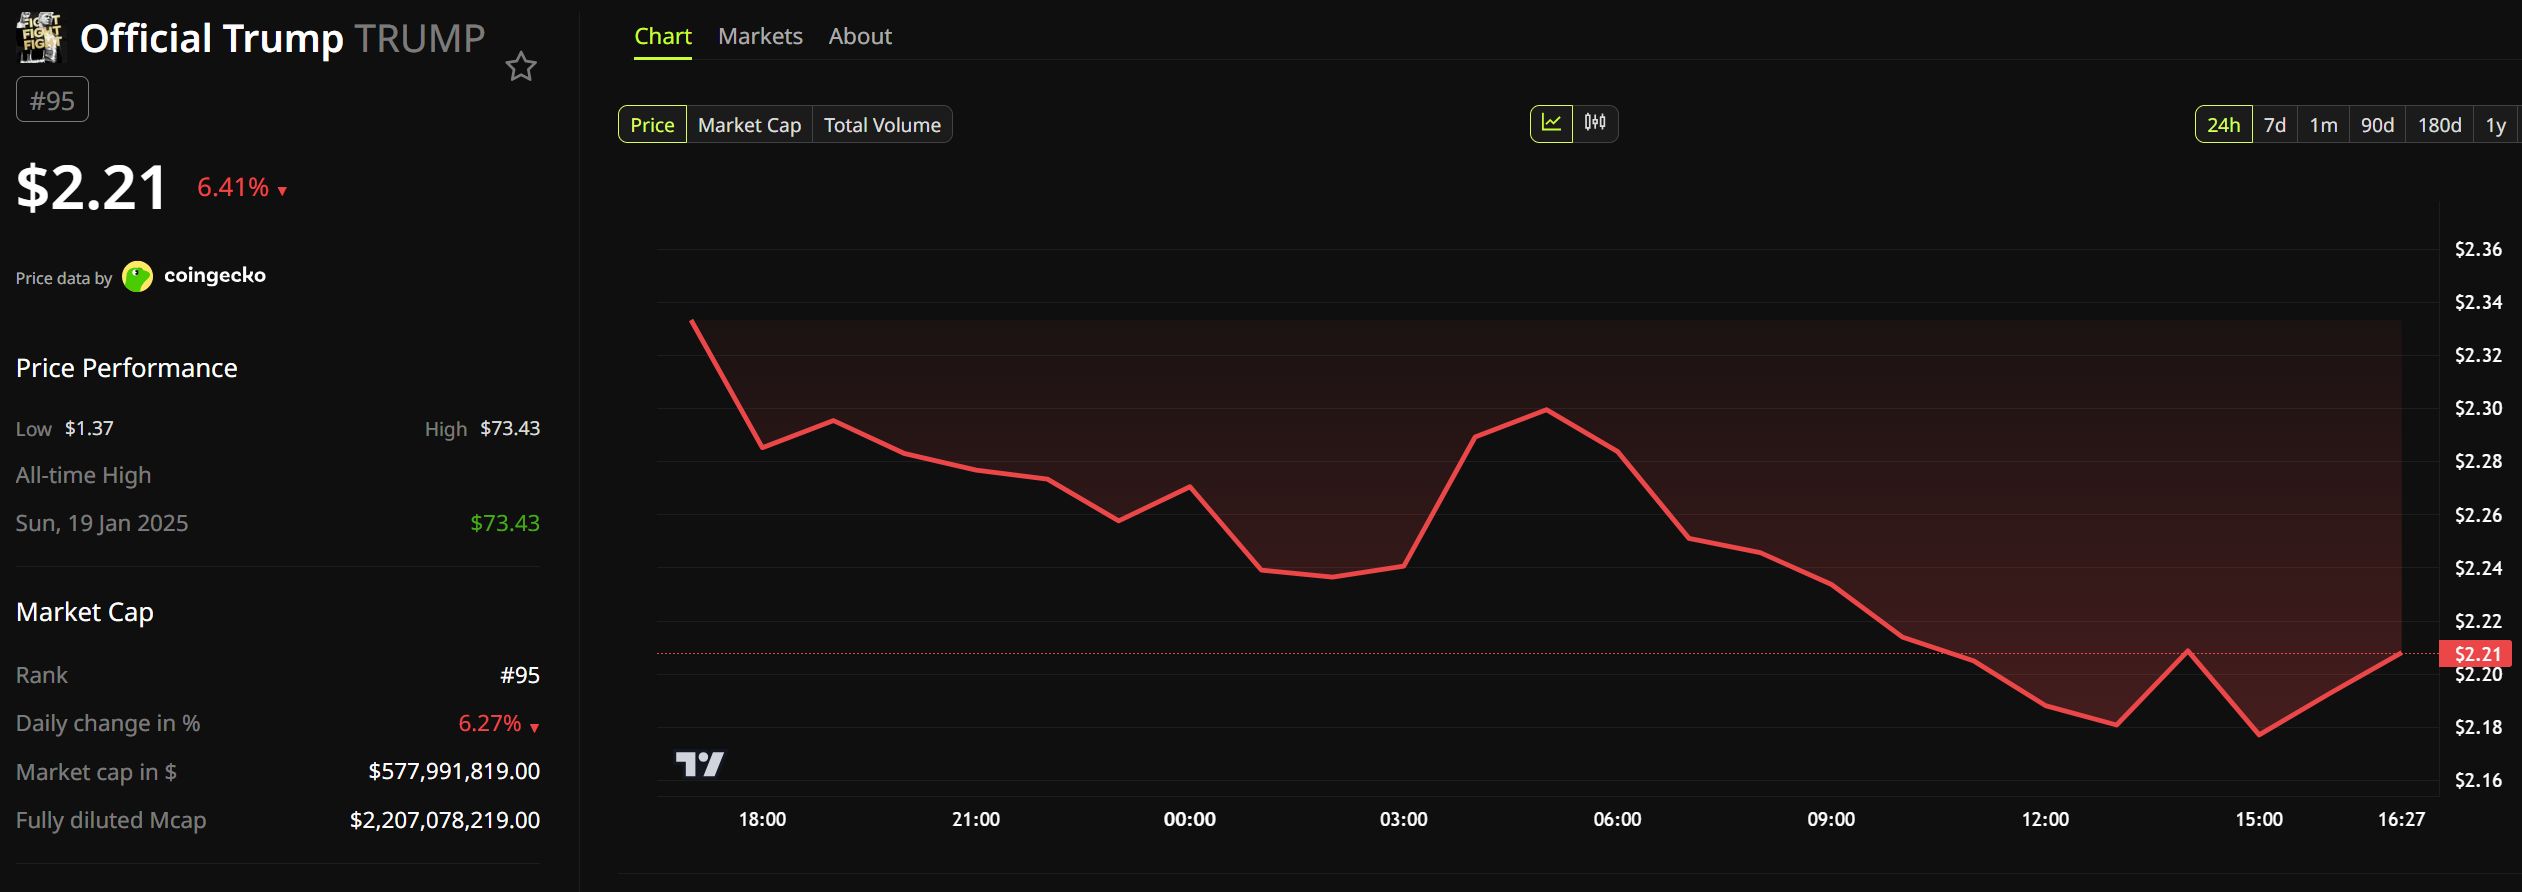Click the red $2.21 price axis label

click(x=2476, y=654)
